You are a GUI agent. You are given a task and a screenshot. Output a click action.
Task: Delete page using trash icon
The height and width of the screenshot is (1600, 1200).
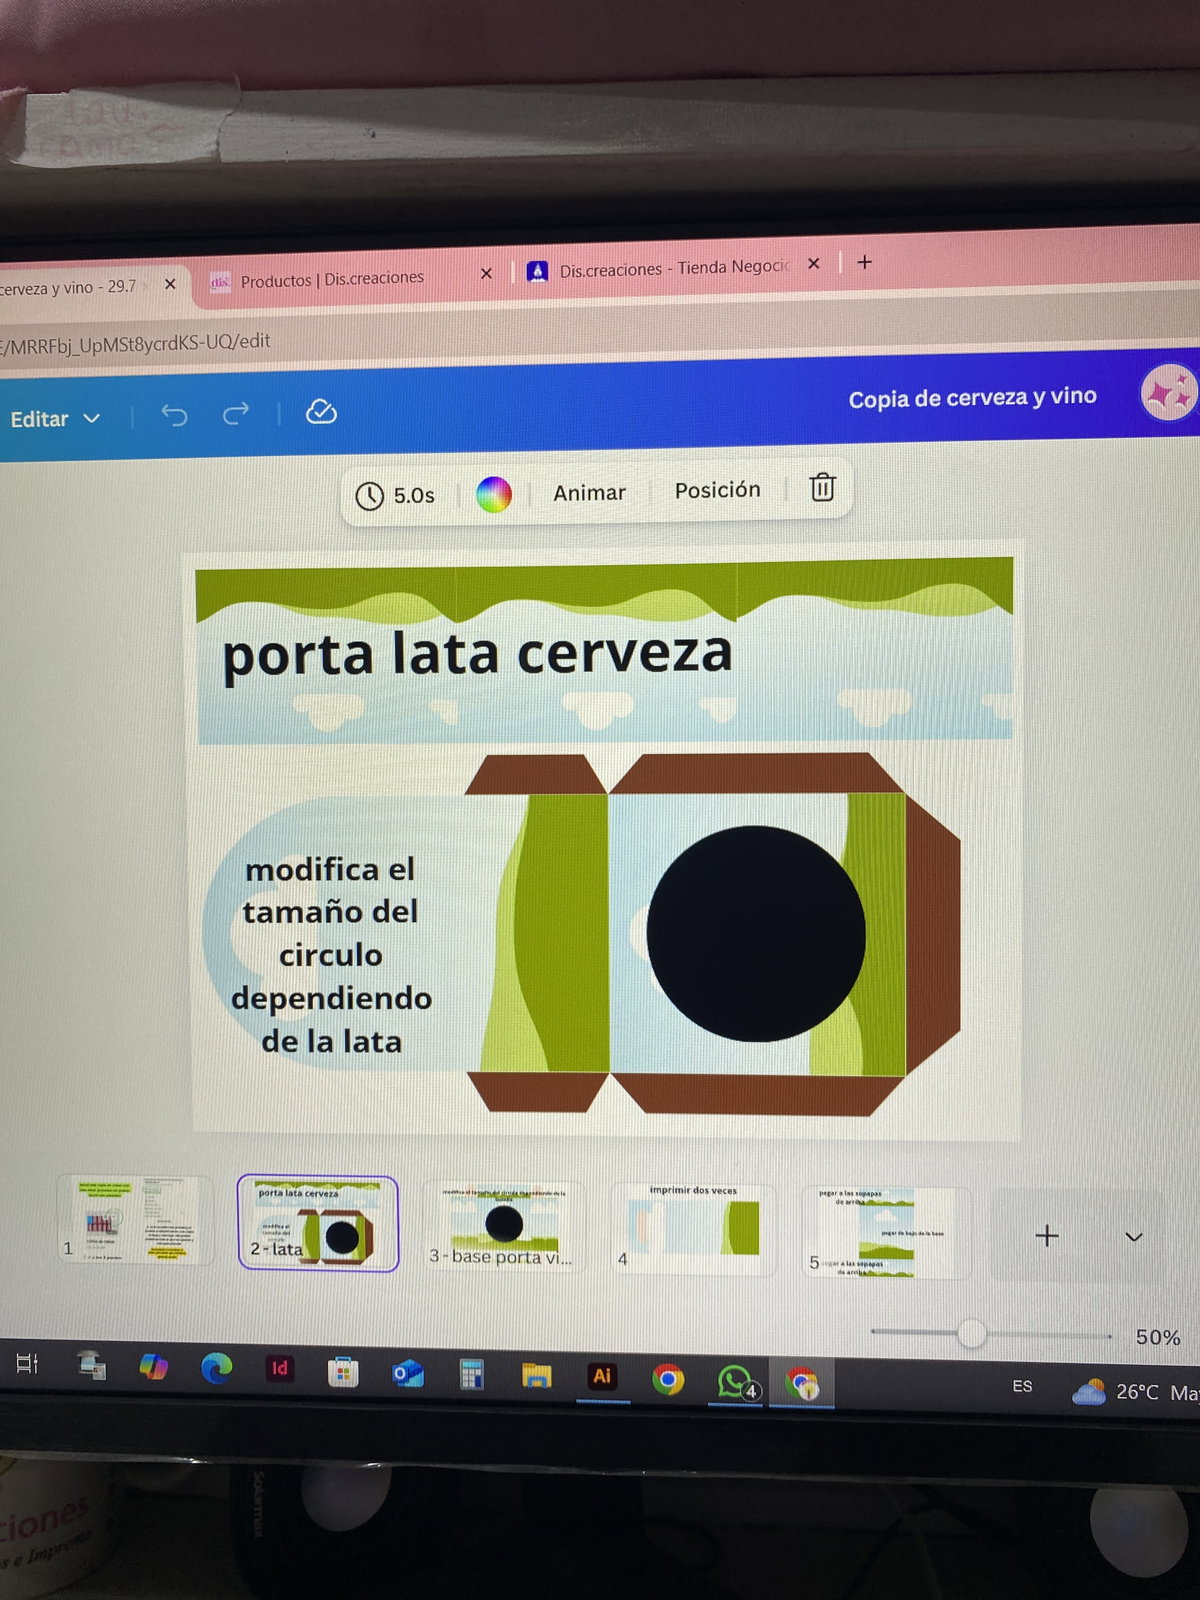pyautogui.click(x=822, y=487)
